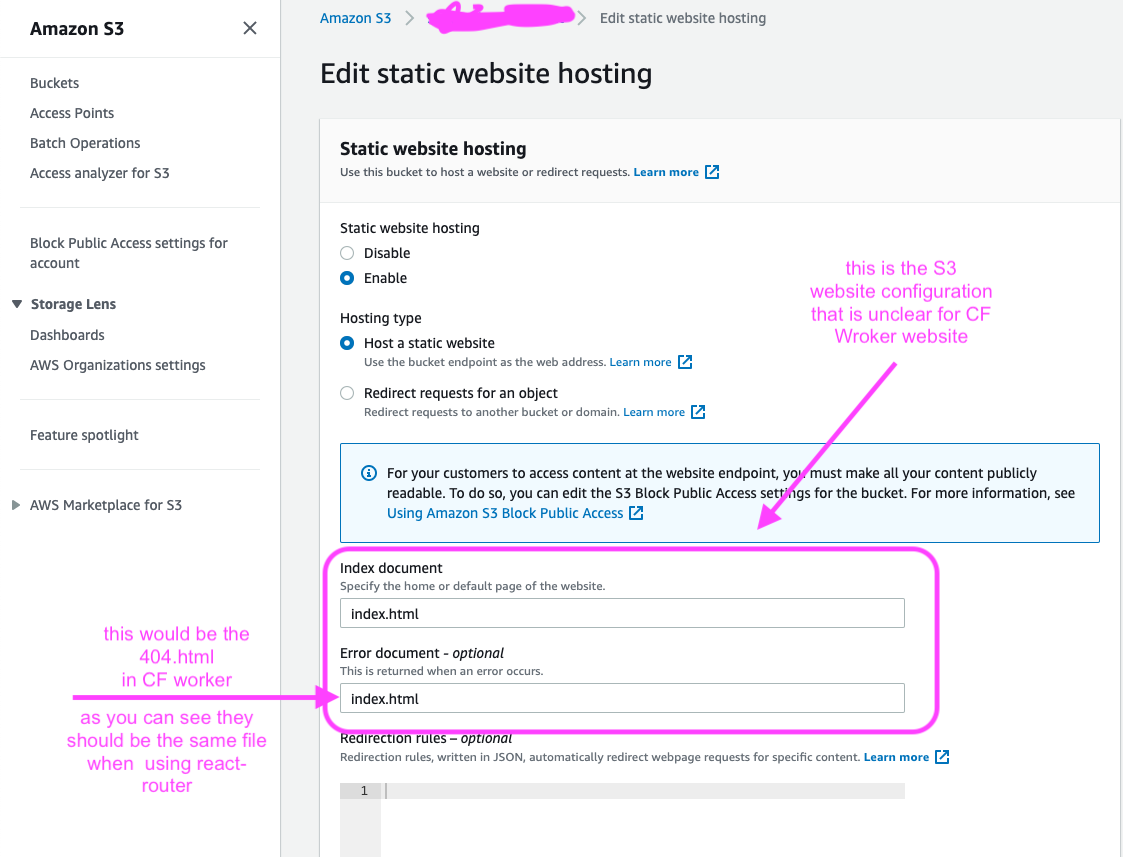
Task: Choose Host a static website hosting type
Action: tap(346, 342)
